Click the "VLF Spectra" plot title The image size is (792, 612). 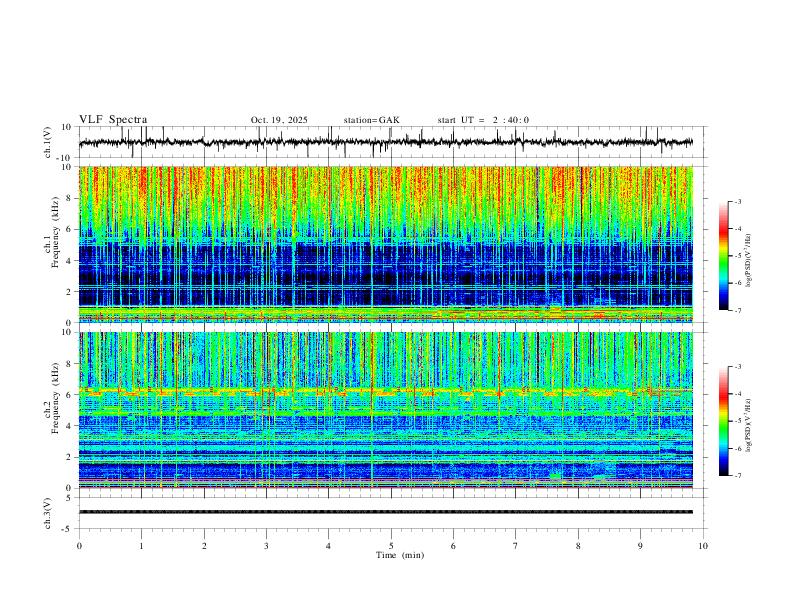click(113, 120)
